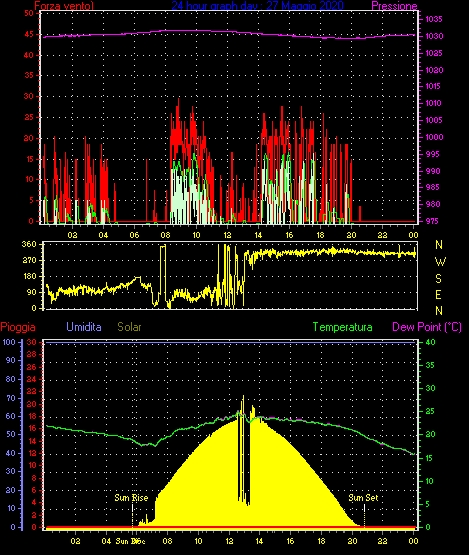
Task: Click the 360 wind direction axis value
Action: 29,244
